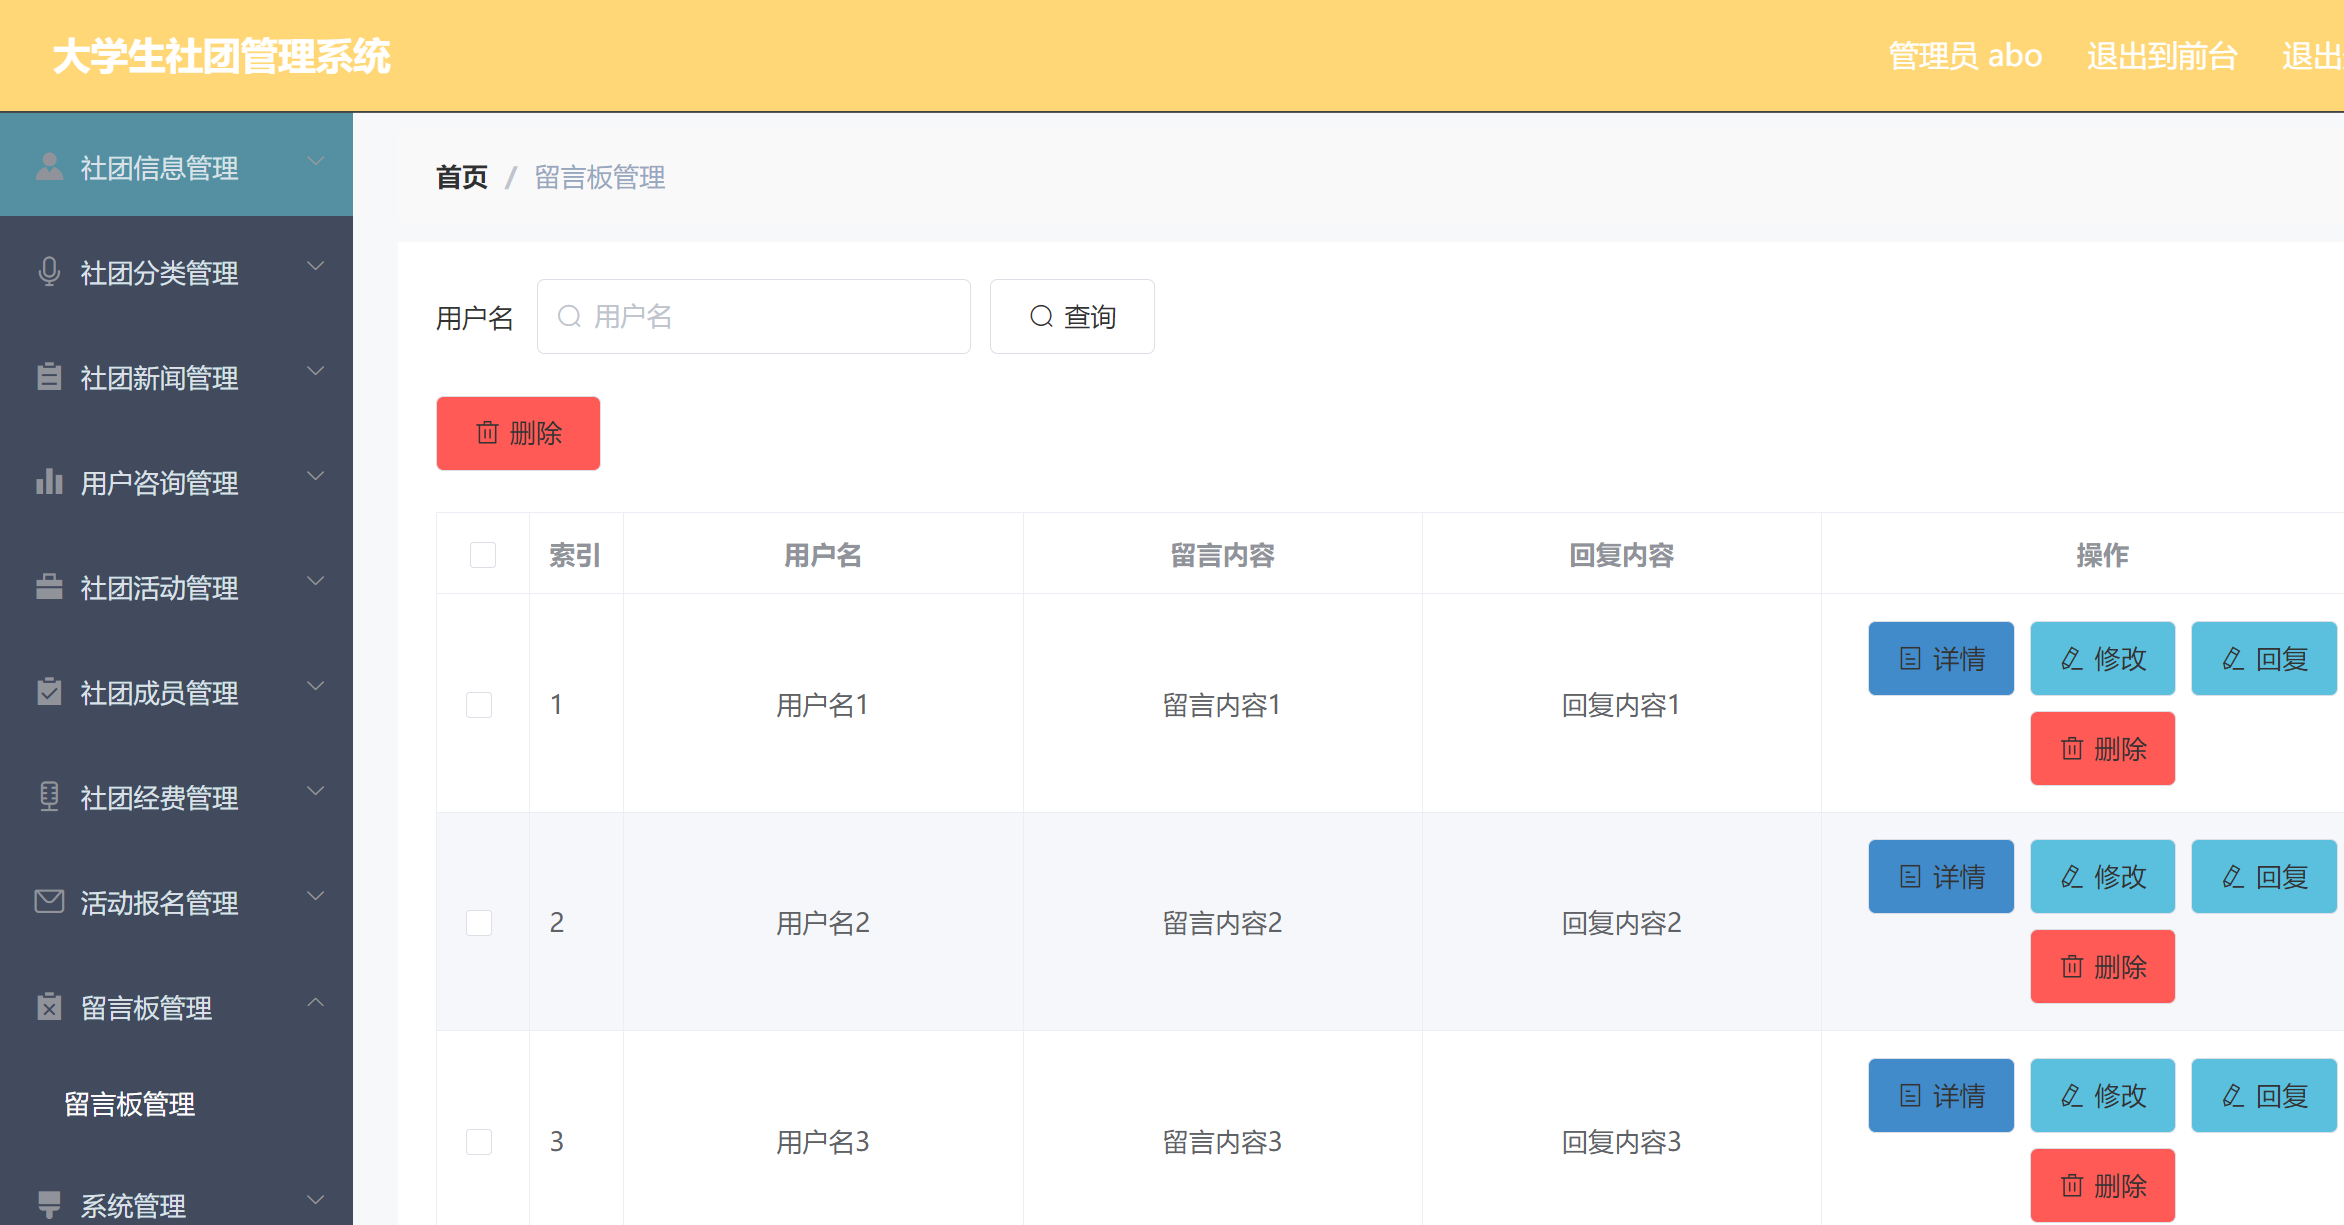
Task: Click the red 删除 bulk delete button
Action: 517,433
